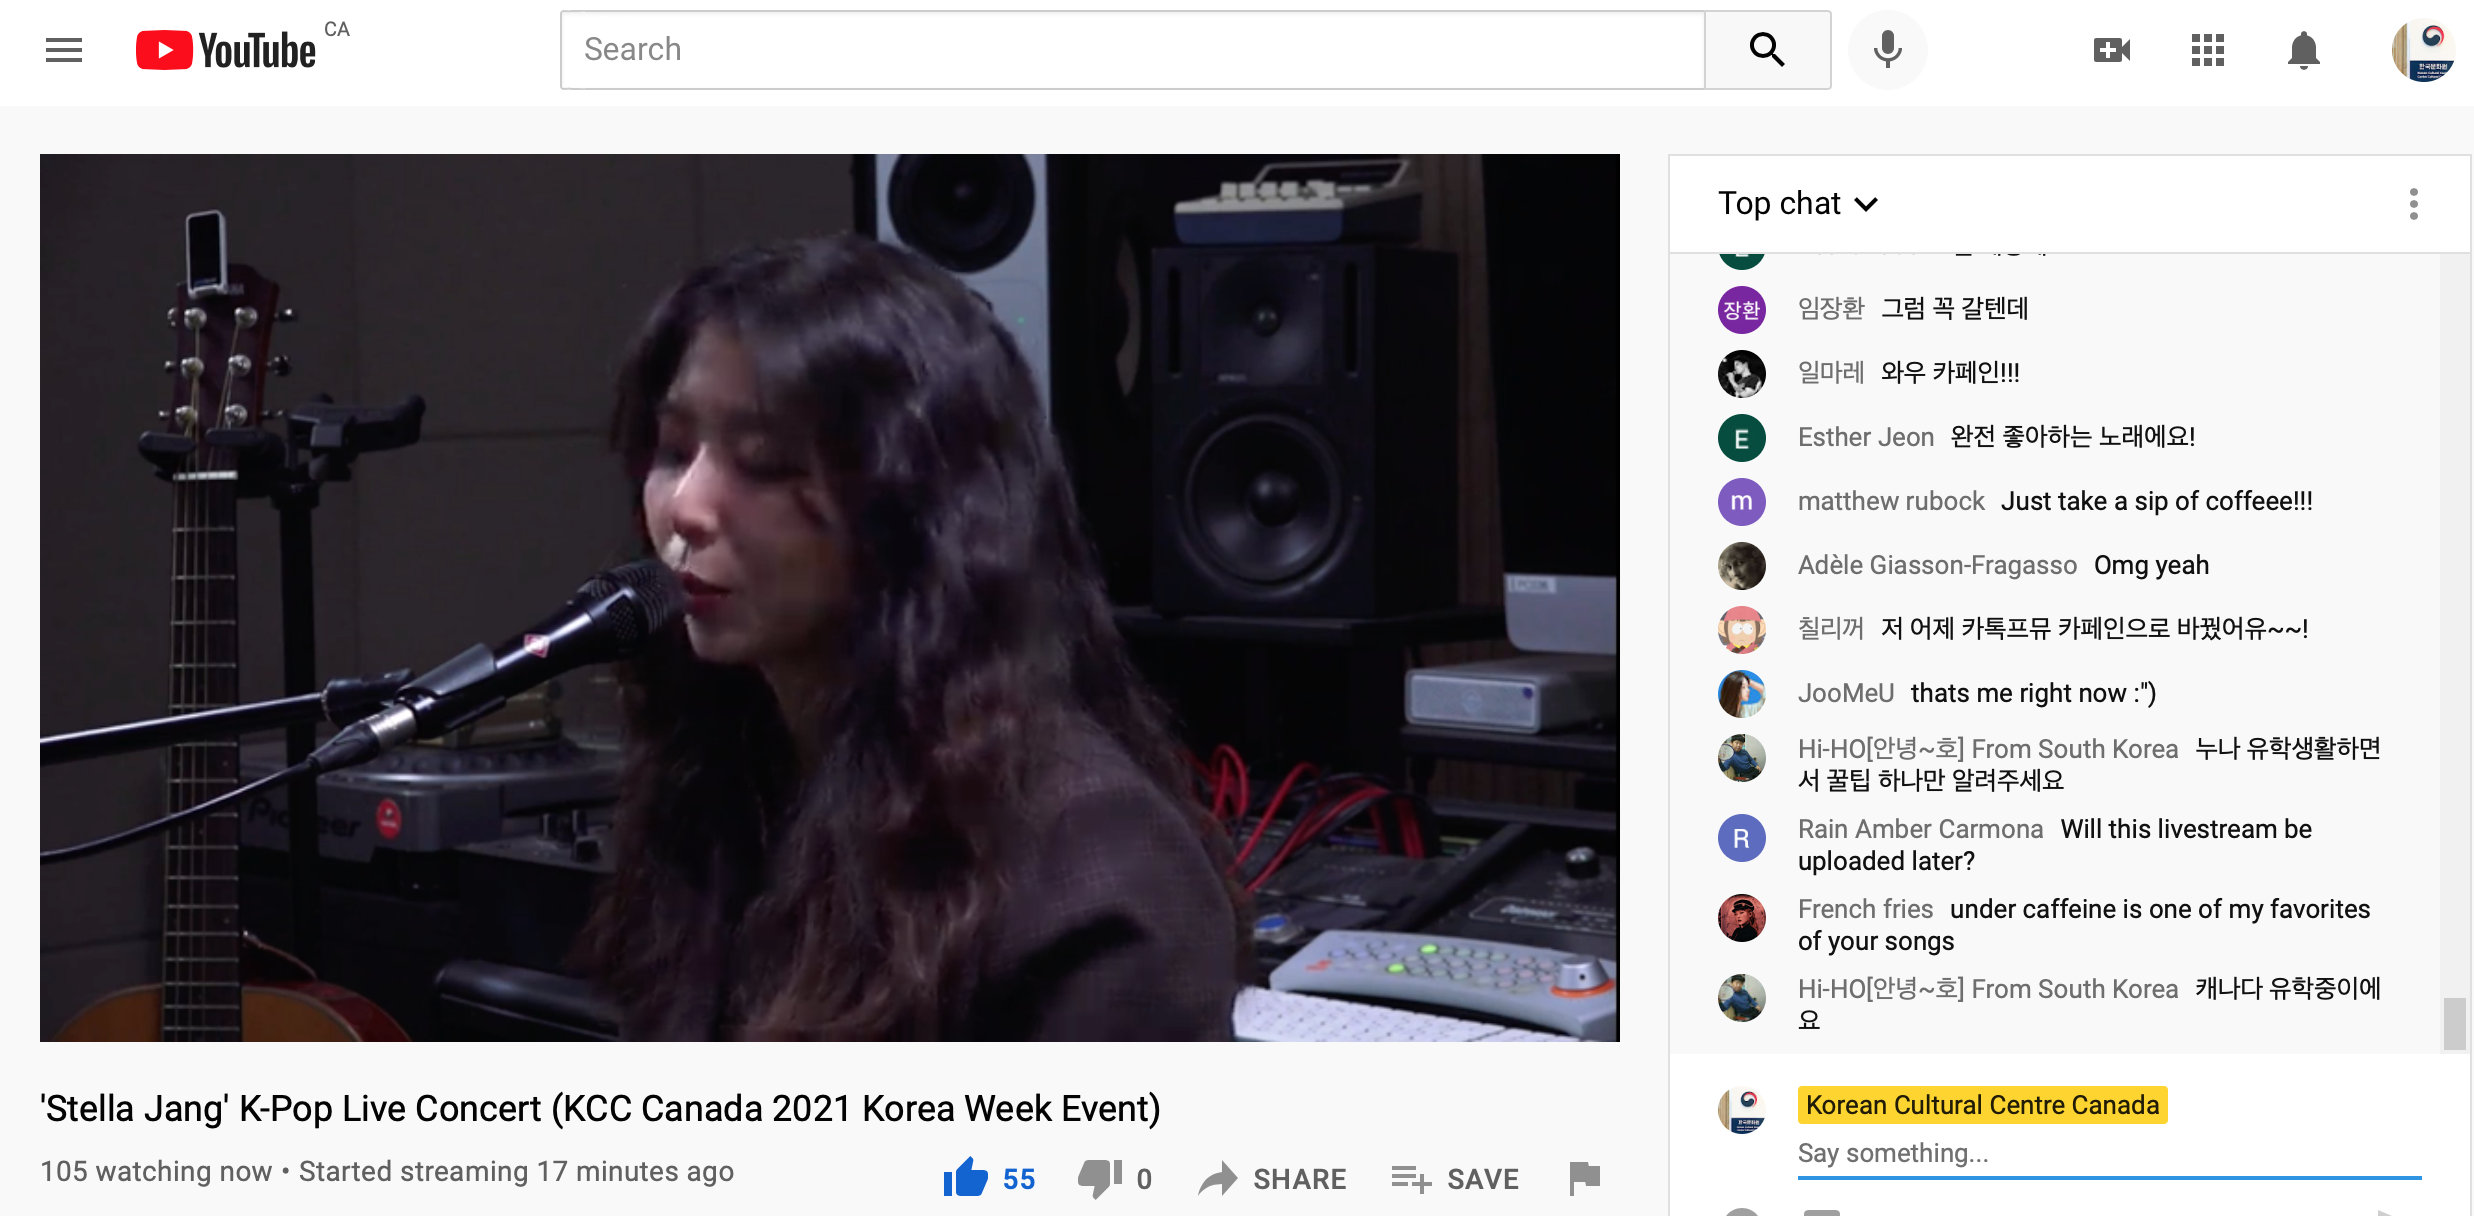Screen dimensions: 2474x1216
Task: Click the Stella Jang video player
Action: coord(829,598)
